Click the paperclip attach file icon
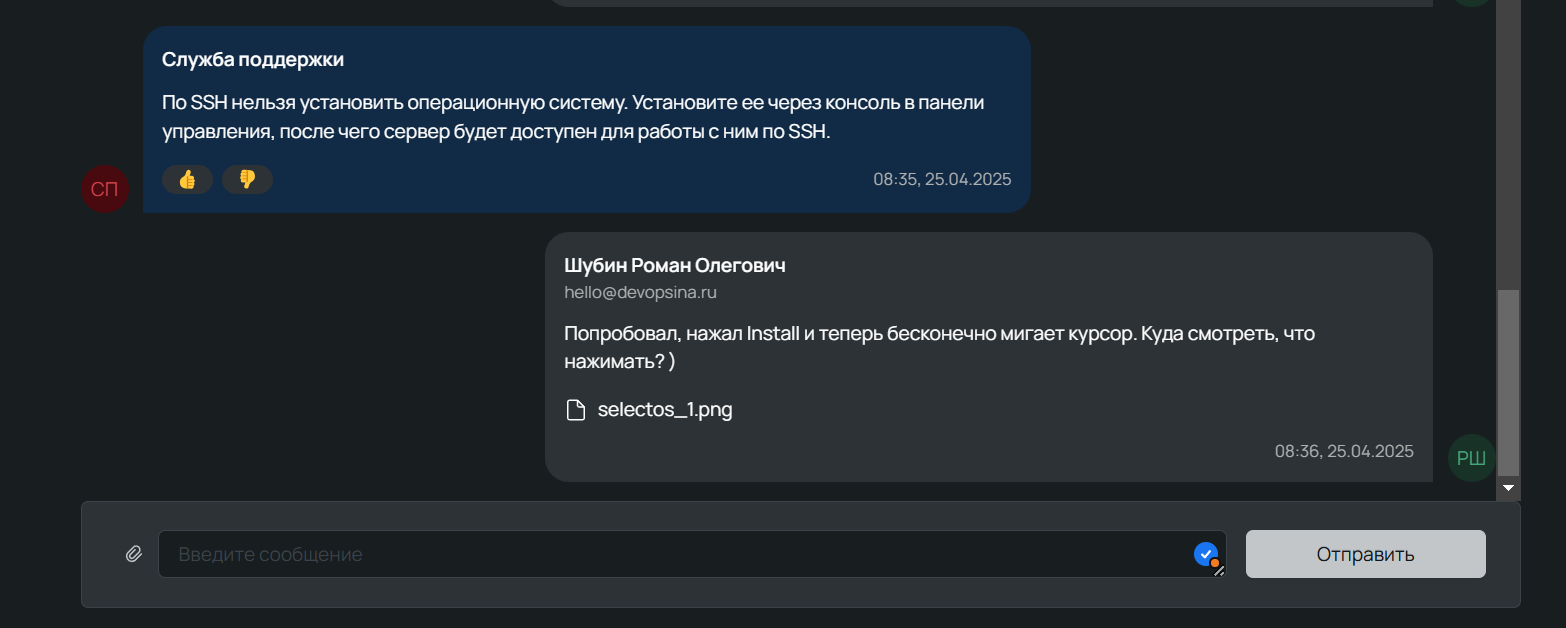Viewport: 1566px width, 628px height. click(x=134, y=554)
